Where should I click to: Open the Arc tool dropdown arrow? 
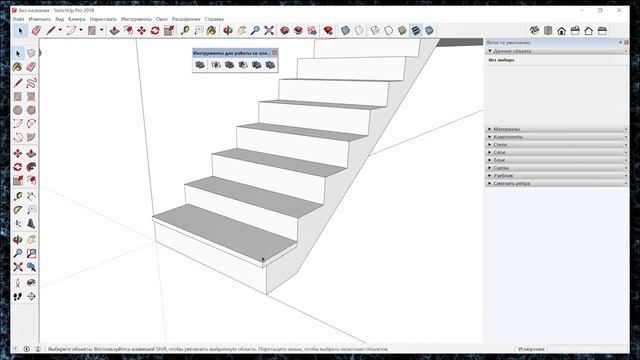tap(81, 30)
